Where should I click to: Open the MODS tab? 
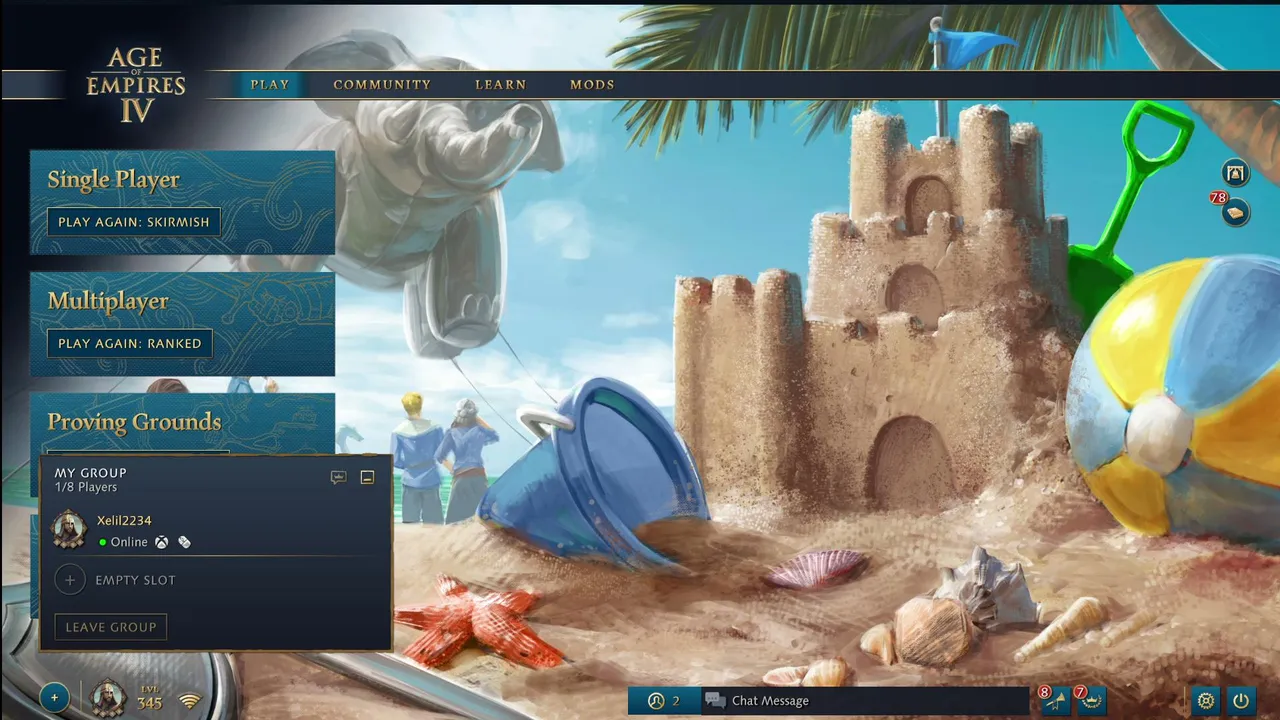(592, 85)
